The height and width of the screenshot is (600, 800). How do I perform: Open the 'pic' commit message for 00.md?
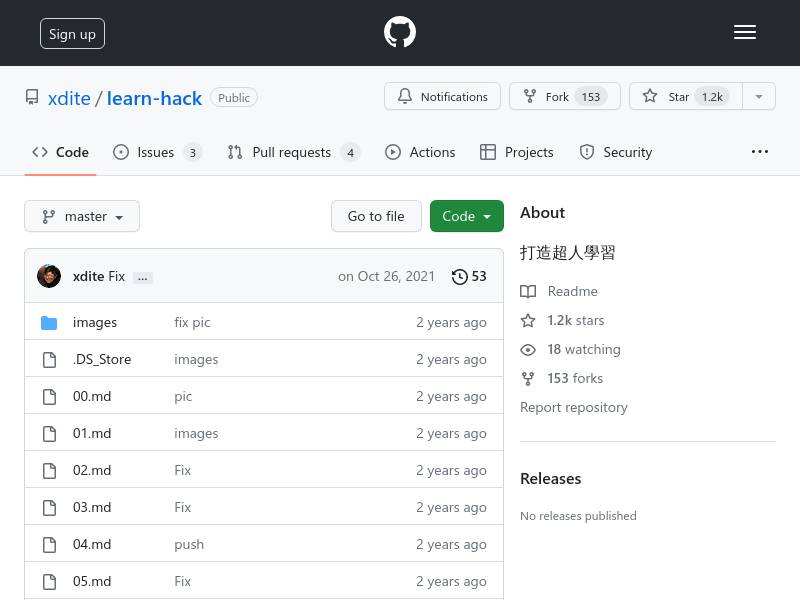[183, 396]
